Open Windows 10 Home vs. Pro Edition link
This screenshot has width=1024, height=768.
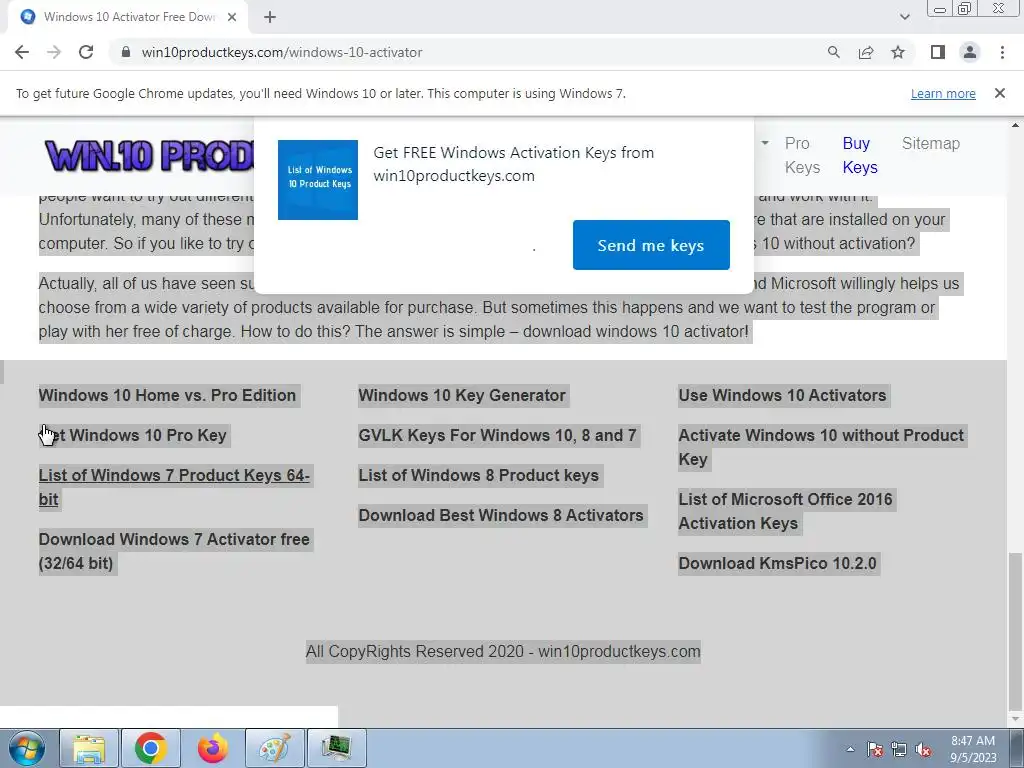[167, 395]
